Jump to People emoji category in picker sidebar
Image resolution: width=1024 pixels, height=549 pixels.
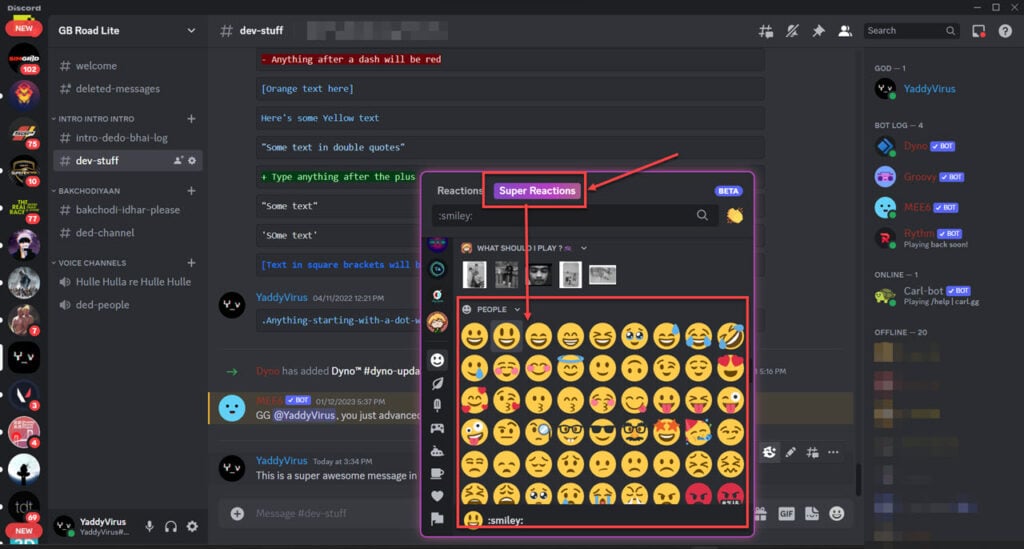[x=438, y=360]
